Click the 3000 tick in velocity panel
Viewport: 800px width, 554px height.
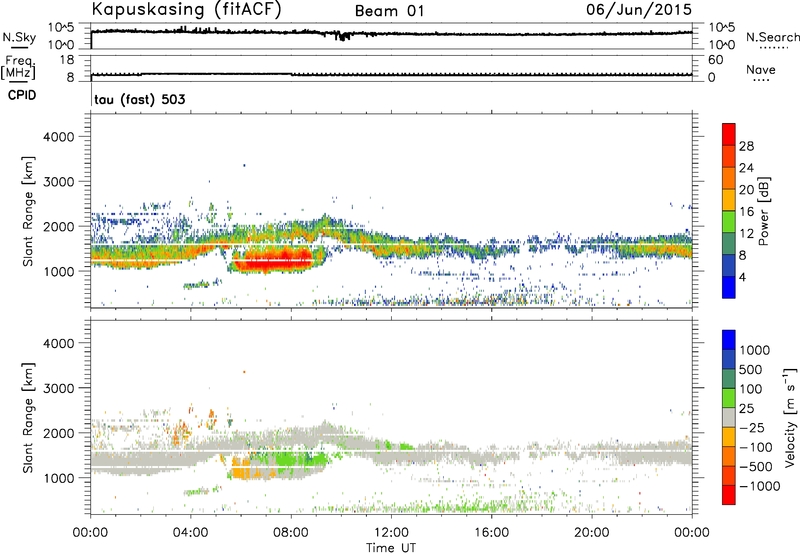pos(58,388)
